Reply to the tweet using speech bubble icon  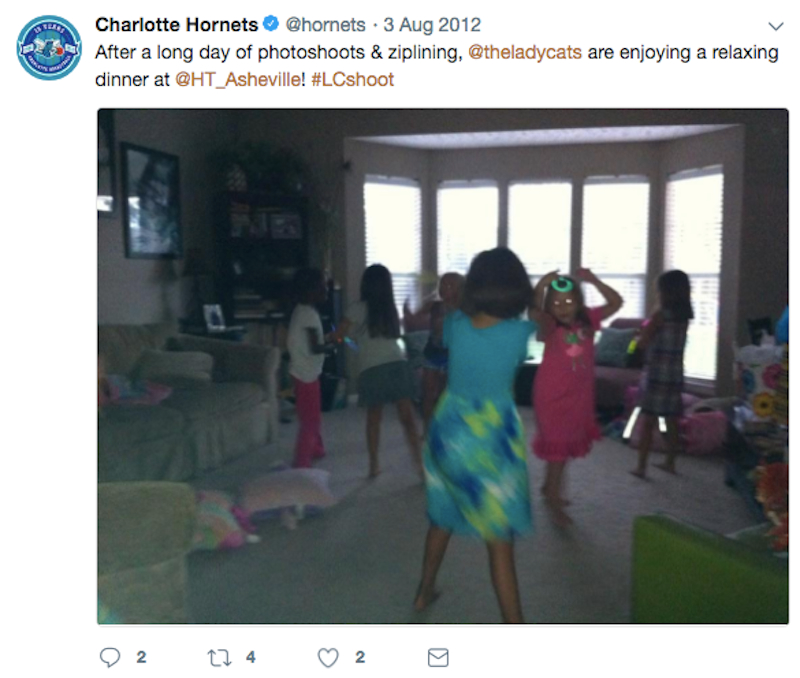click(110, 657)
